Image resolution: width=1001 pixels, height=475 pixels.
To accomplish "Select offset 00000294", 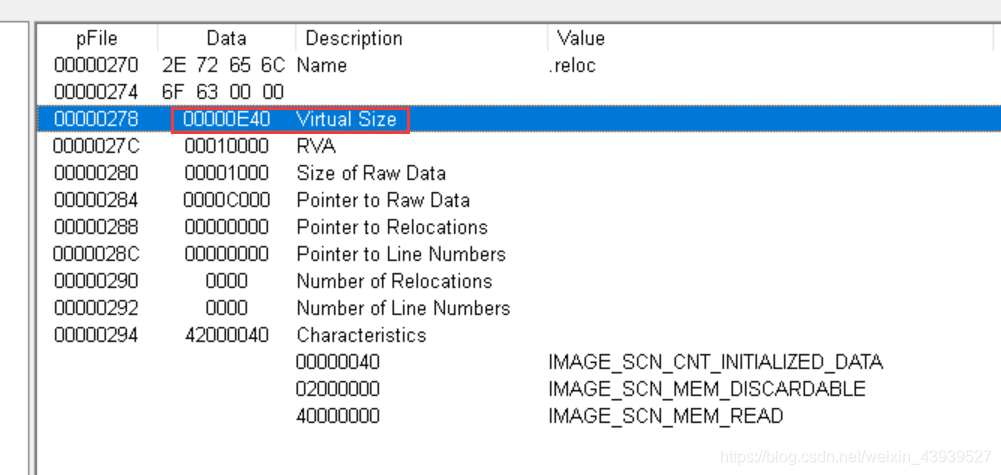I will (96, 335).
